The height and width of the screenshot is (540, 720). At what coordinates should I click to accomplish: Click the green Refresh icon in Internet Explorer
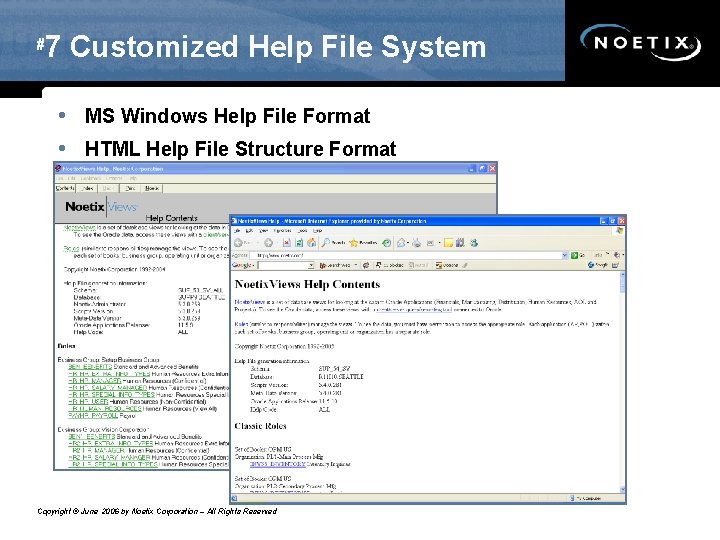tap(299, 242)
